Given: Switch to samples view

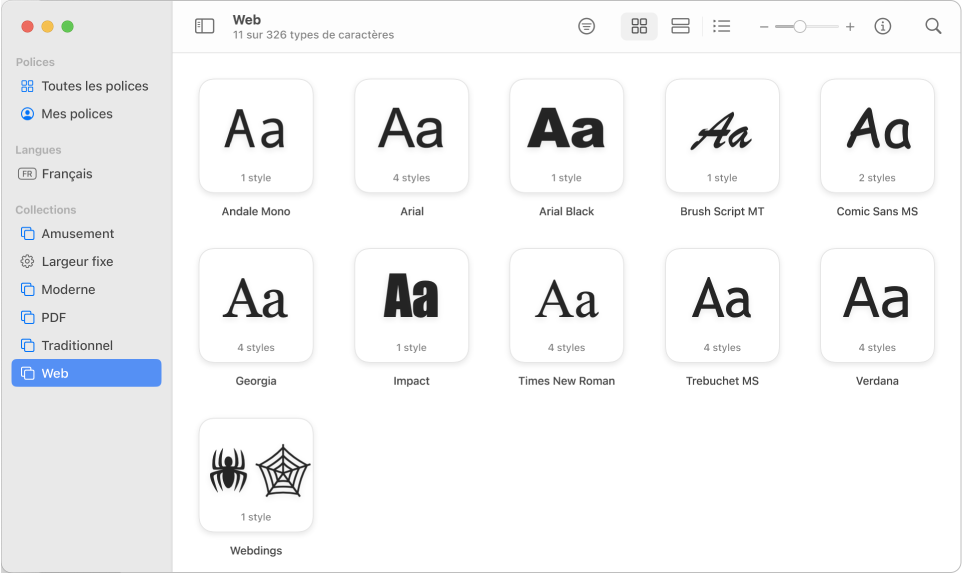Looking at the screenshot, I should [x=680, y=26].
